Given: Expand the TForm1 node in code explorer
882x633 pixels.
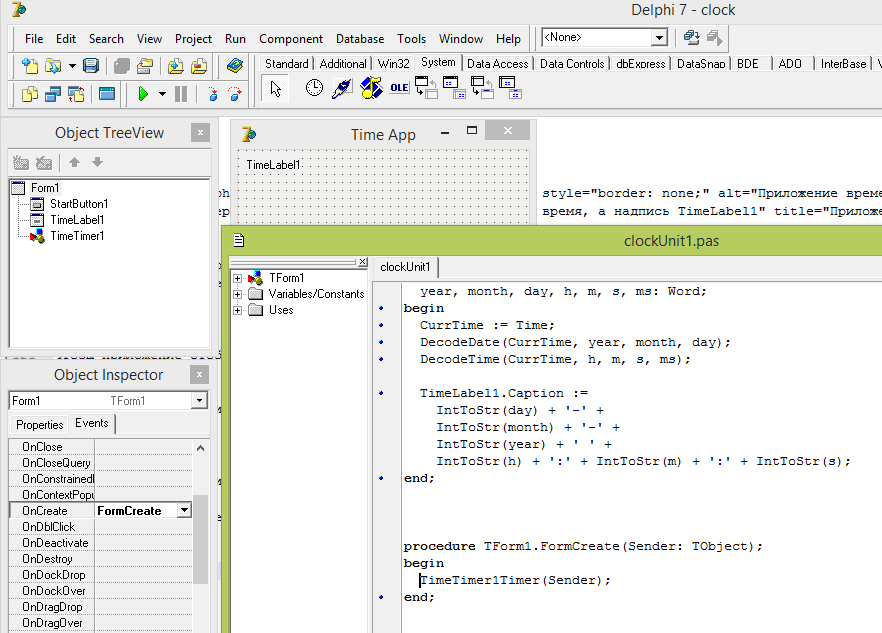Looking at the screenshot, I should click(x=237, y=278).
